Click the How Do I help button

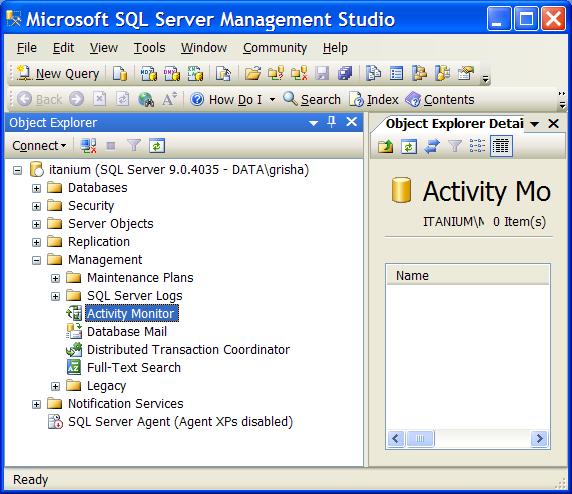(x=227, y=99)
